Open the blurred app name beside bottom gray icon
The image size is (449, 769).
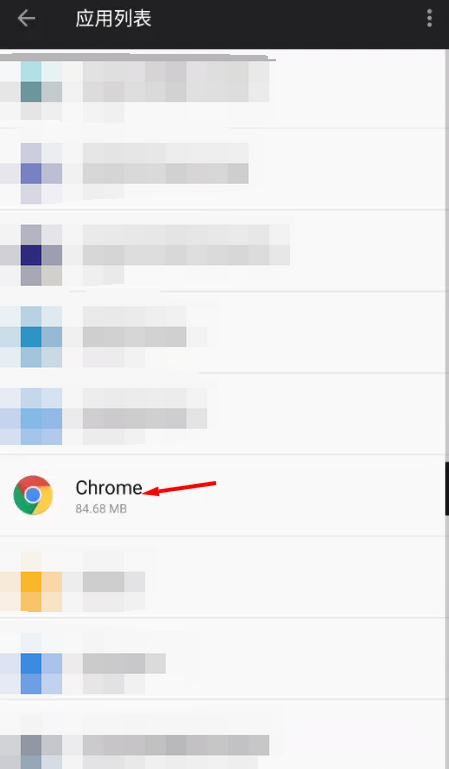click(x=176, y=745)
